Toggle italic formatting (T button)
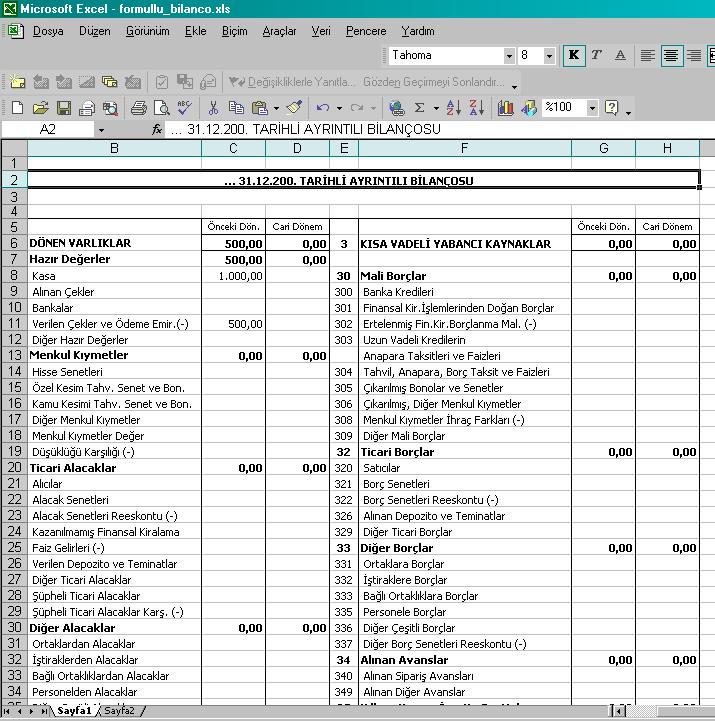Screen dimensions: 715x721 click(597, 56)
